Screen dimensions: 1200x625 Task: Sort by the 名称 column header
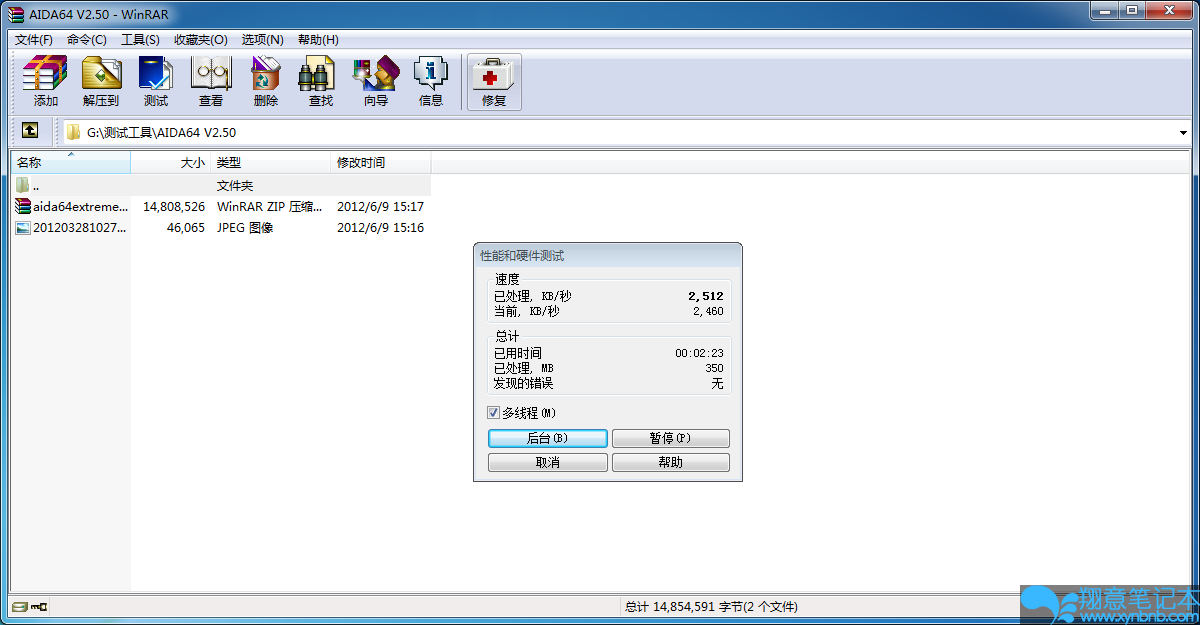tap(70, 162)
